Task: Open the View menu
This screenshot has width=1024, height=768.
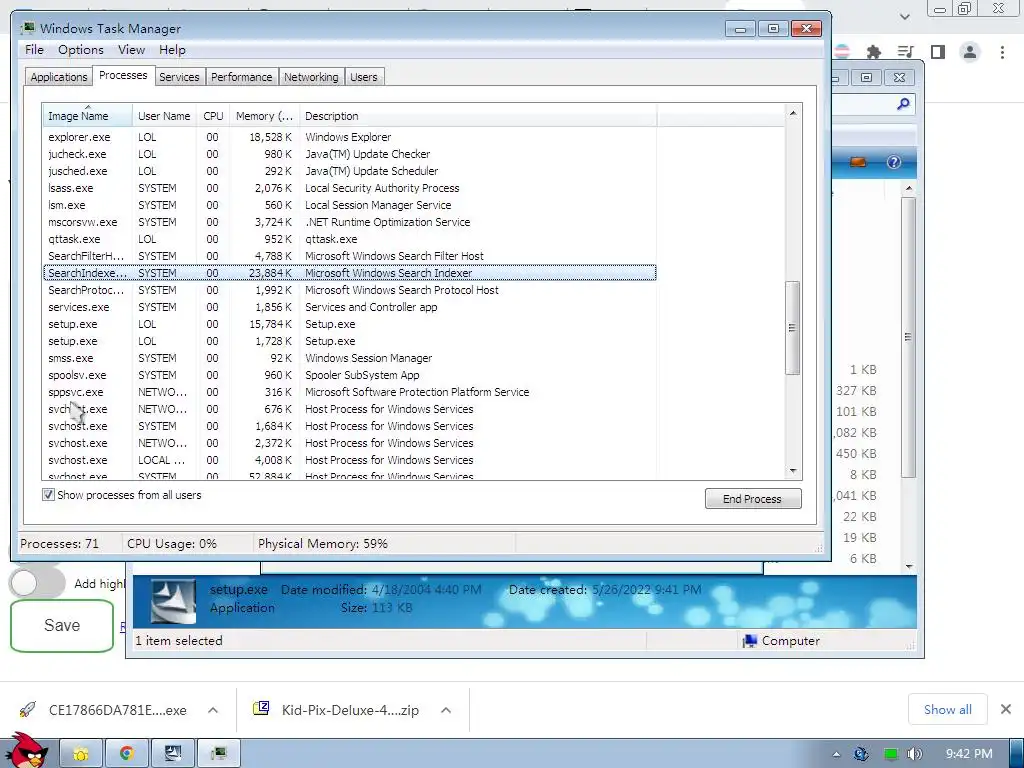Action: pos(131,50)
